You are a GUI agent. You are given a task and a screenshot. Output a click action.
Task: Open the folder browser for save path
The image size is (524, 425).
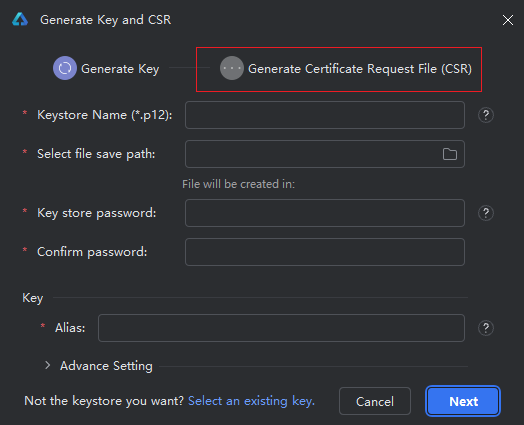pos(449,154)
